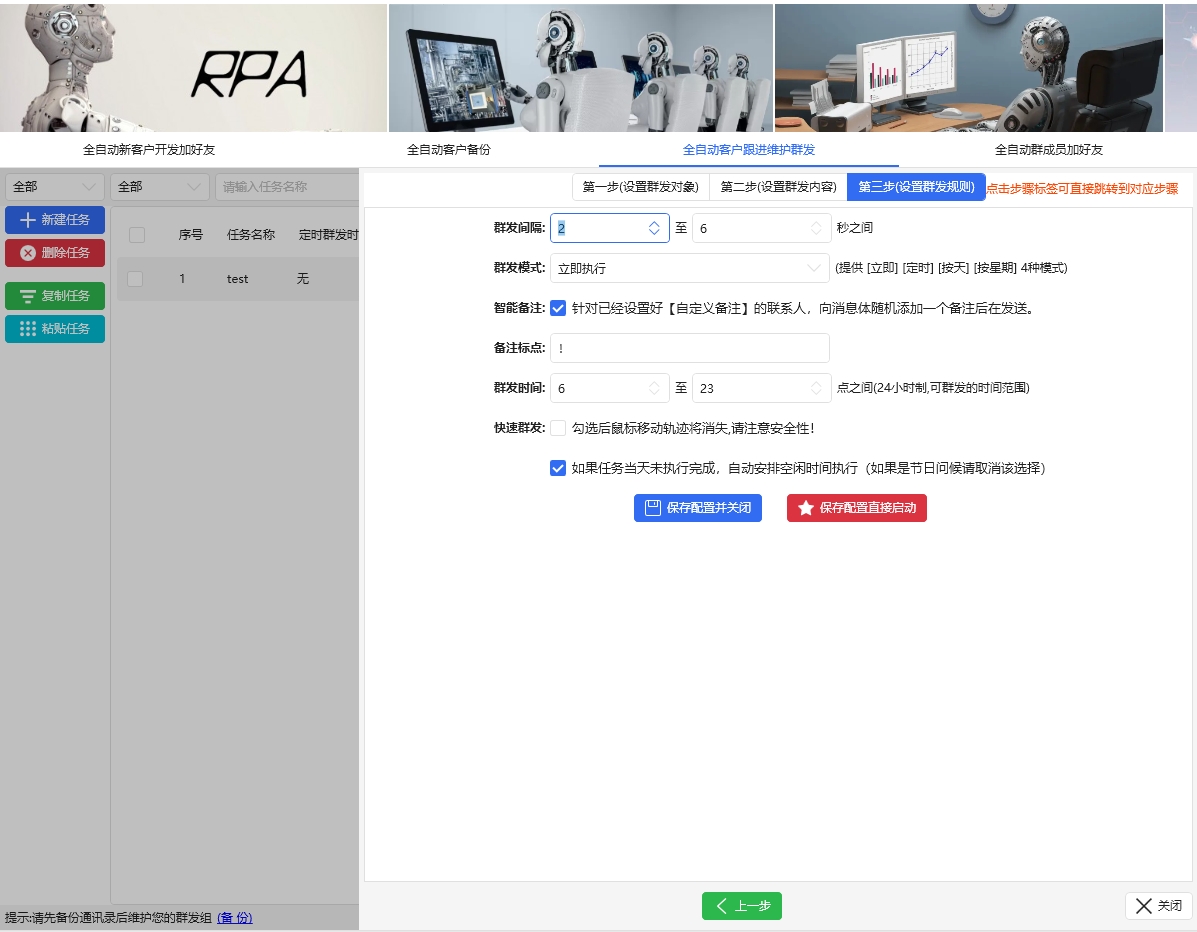Open the first 全部 filter dropdown
This screenshot has width=1197, height=932.
point(54,186)
